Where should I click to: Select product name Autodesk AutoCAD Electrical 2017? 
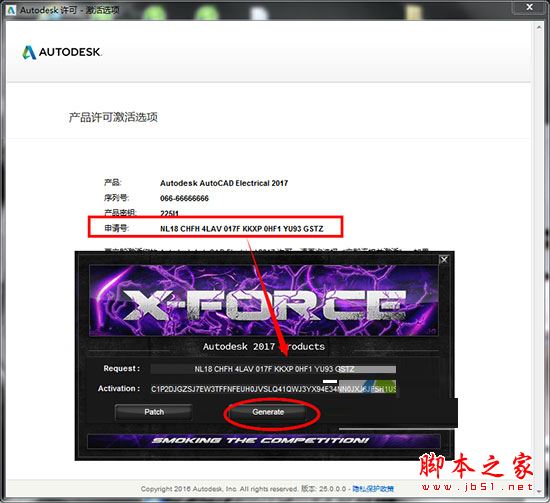[x=224, y=183]
